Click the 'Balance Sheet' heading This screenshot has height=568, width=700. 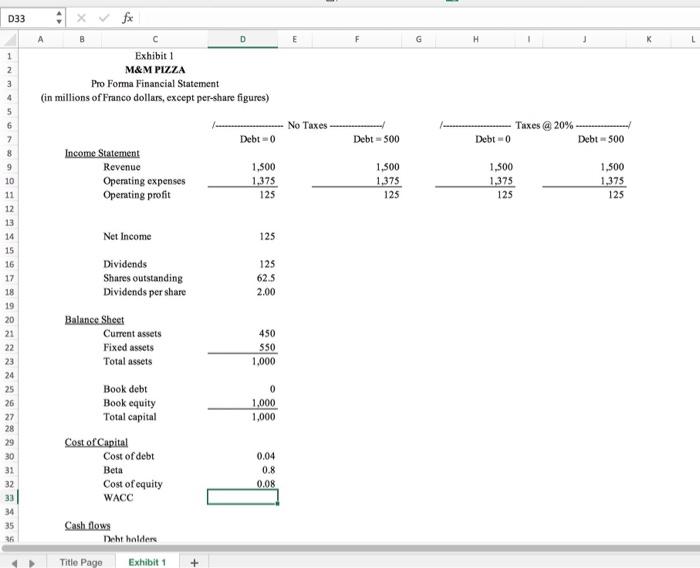(x=95, y=320)
